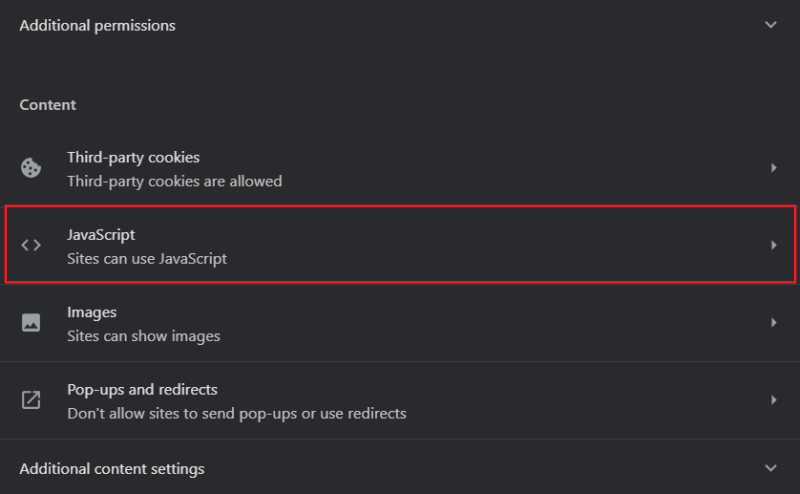The width and height of the screenshot is (800, 494).
Task: Click the Images picture icon
Action: coord(31,323)
